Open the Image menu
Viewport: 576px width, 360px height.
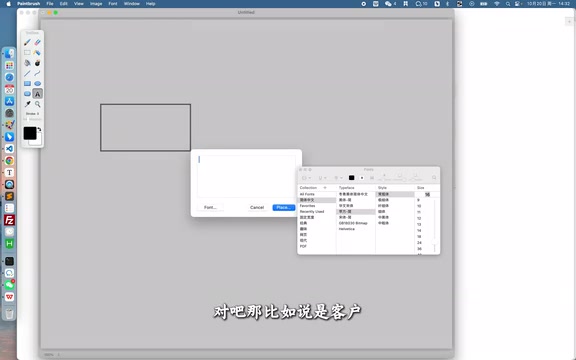[x=96, y=4]
